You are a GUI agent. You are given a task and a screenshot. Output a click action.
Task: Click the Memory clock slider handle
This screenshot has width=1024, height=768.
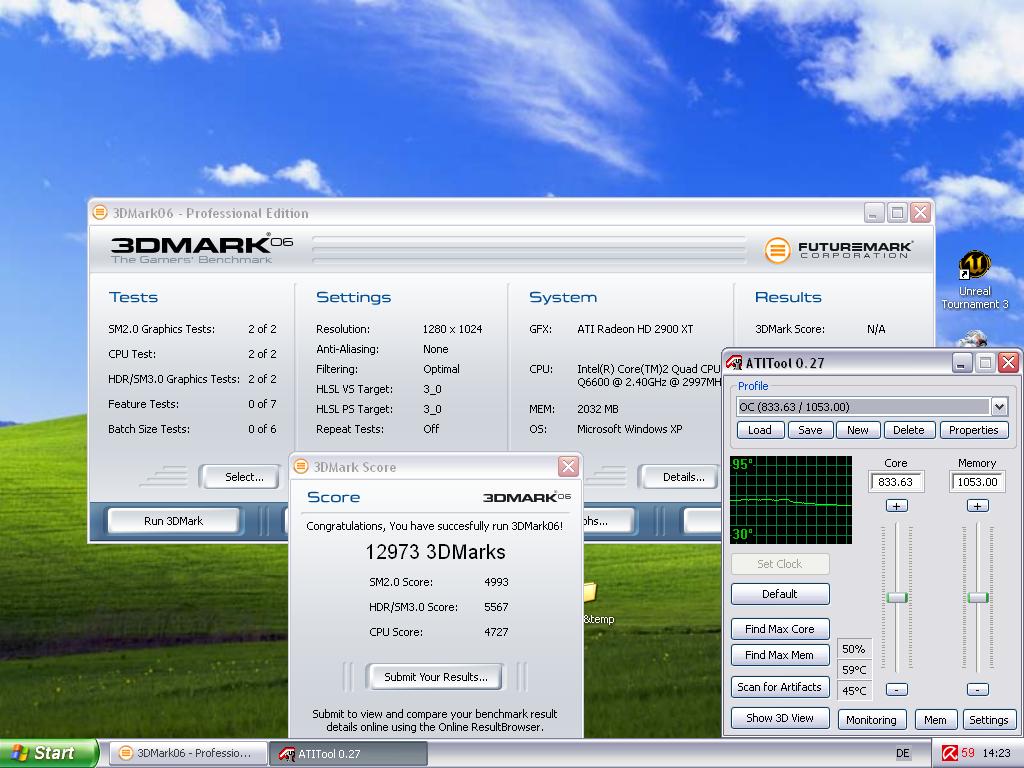(977, 598)
